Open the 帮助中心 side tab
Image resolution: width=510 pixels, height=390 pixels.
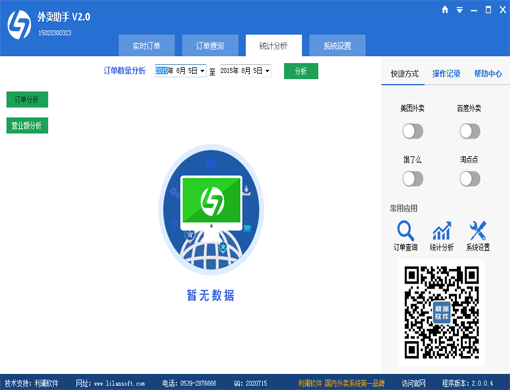(x=488, y=74)
